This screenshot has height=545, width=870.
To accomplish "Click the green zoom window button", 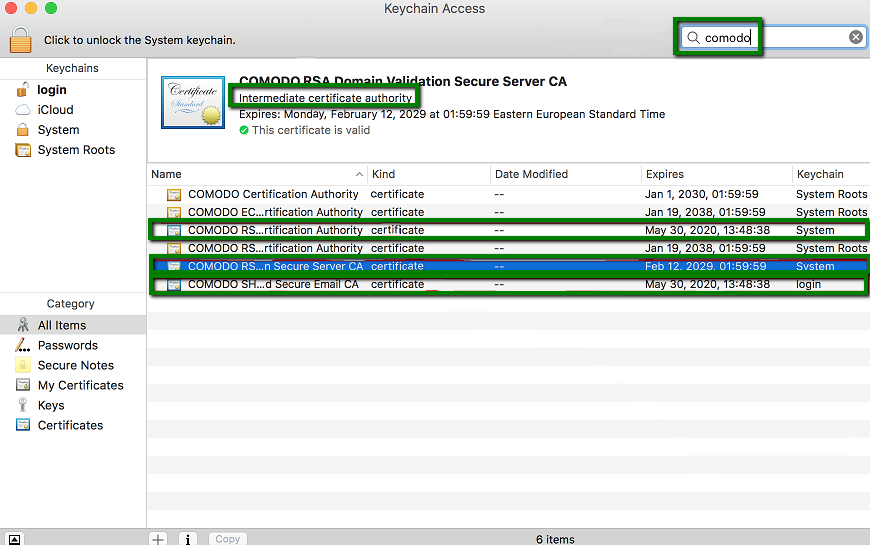I will tap(51, 8).
